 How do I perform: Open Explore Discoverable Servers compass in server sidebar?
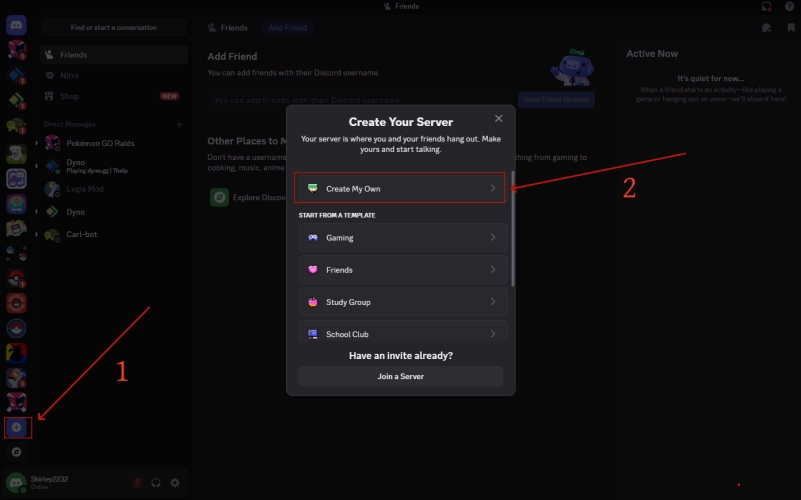[x=16, y=452]
